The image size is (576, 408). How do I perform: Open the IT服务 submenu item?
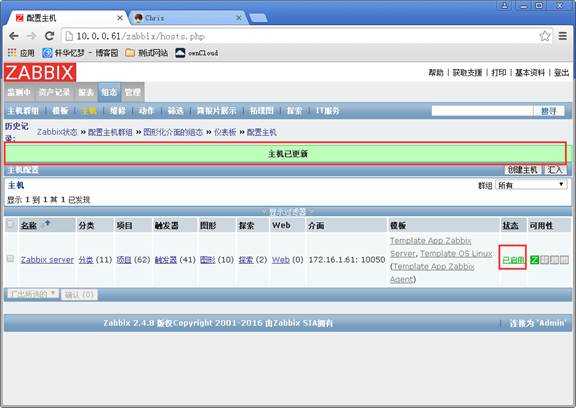(x=328, y=111)
